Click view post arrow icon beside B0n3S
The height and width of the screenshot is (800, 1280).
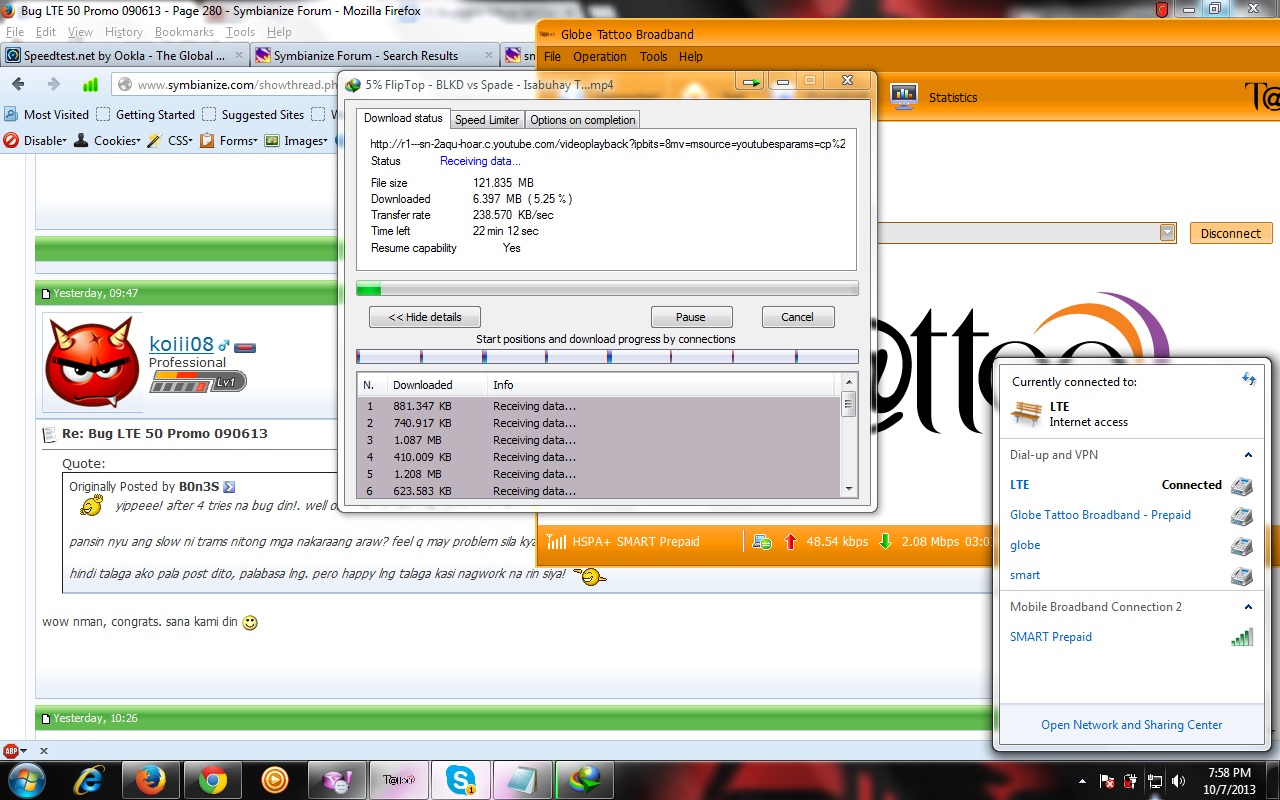pos(229,487)
